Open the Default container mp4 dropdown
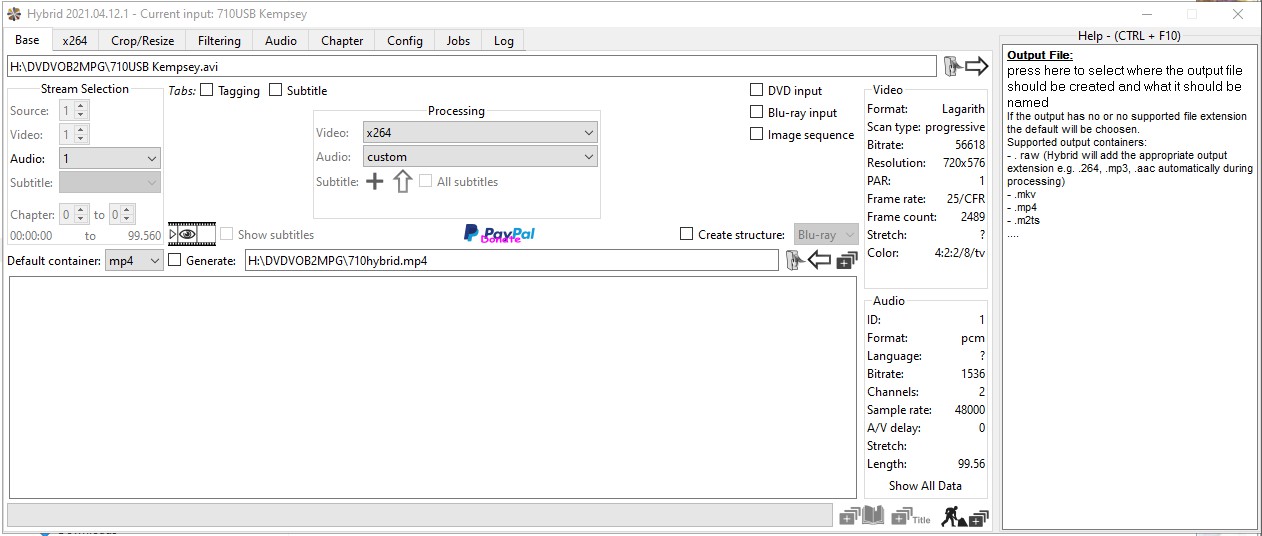Image resolution: width=1262 pixels, height=536 pixels. 134,260
